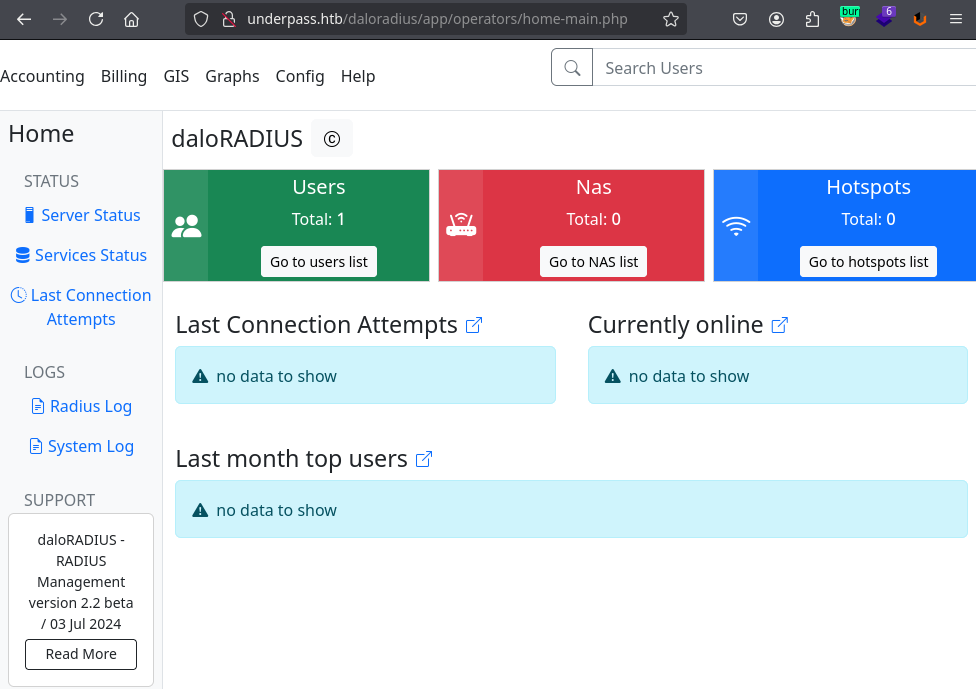Click the browser forward arrow

coord(60,19)
